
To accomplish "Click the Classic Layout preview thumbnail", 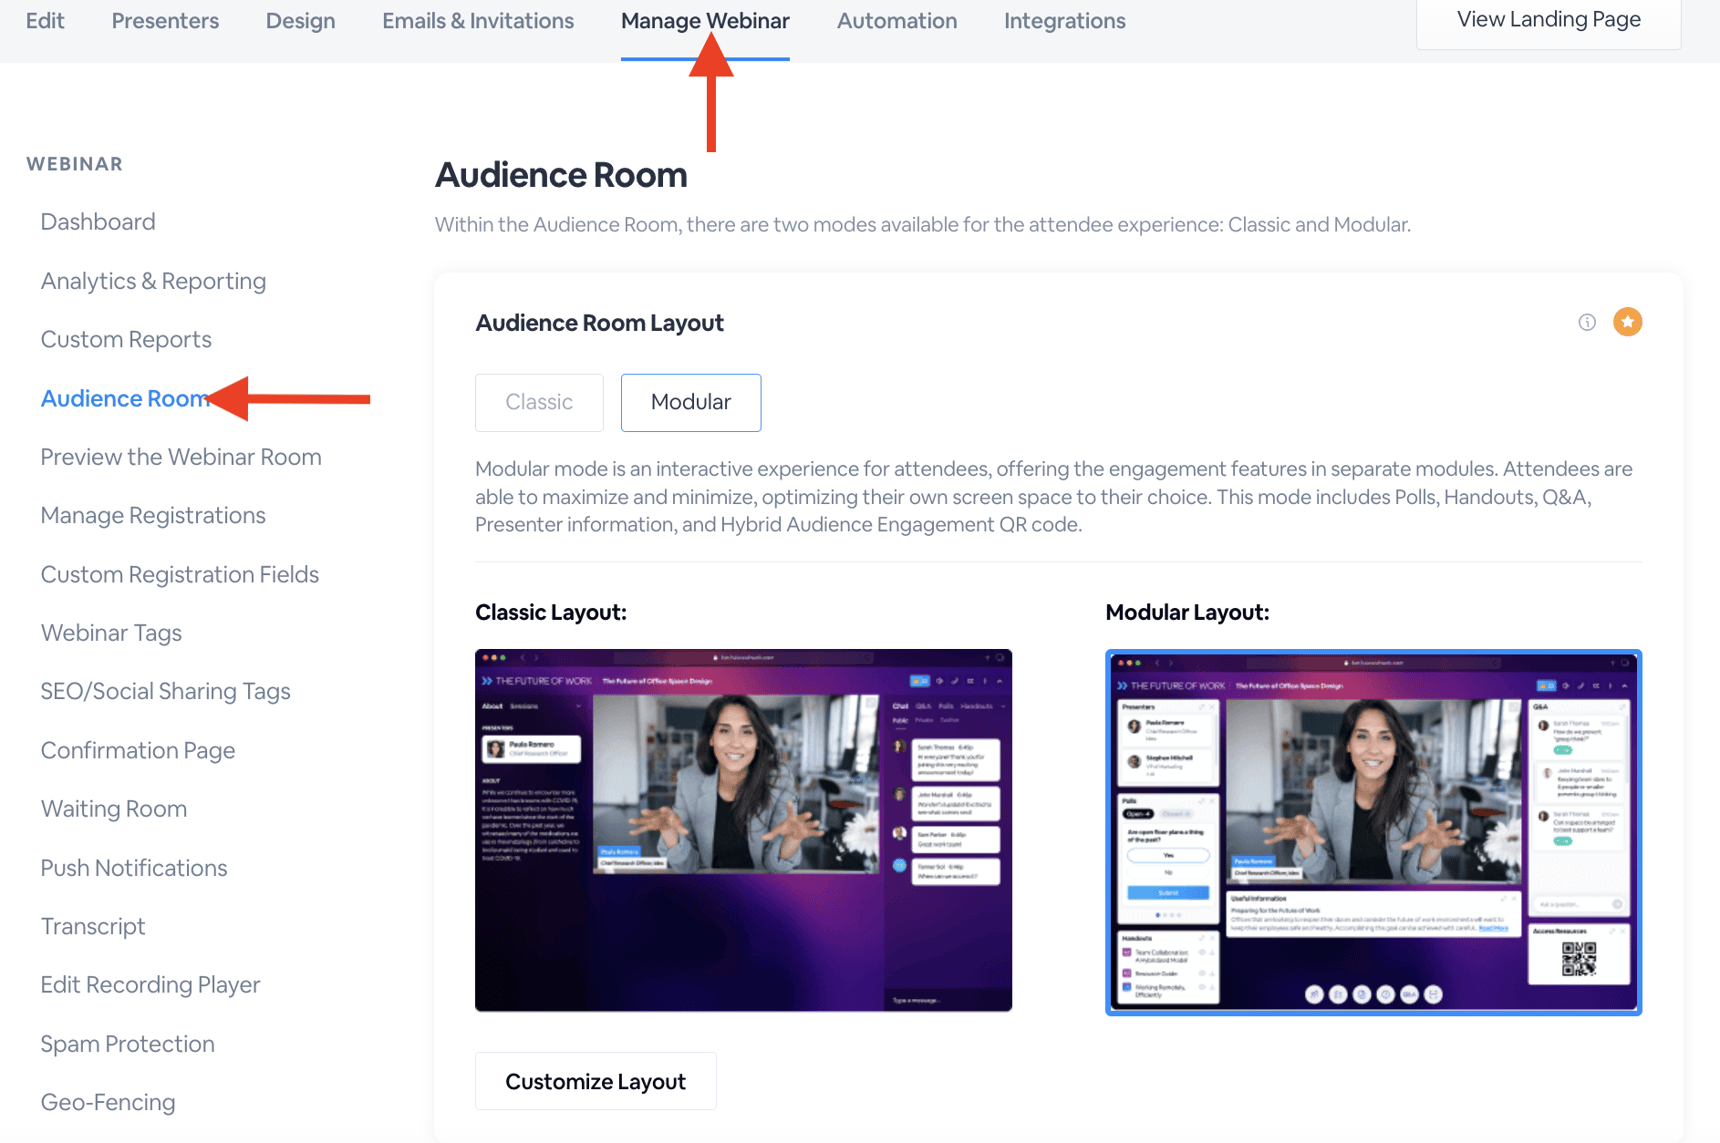I will pos(742,829).
